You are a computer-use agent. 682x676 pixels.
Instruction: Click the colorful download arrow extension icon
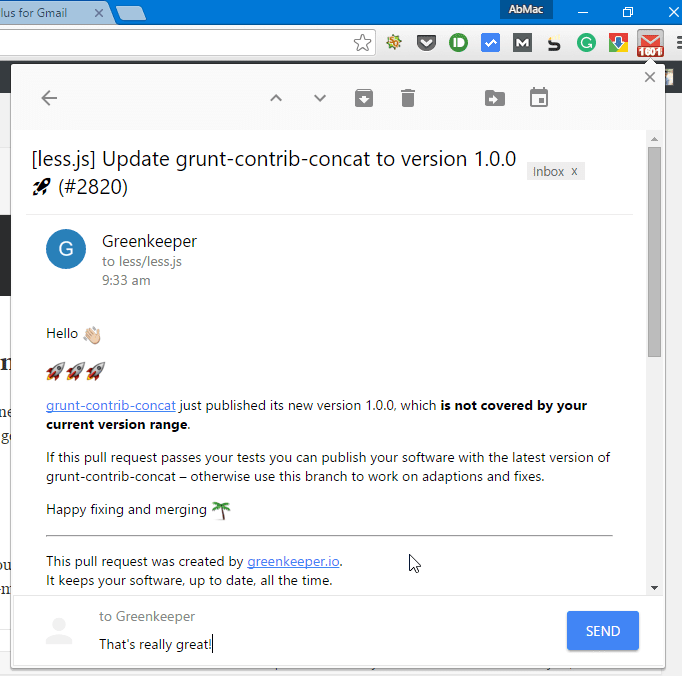[618, 43]
